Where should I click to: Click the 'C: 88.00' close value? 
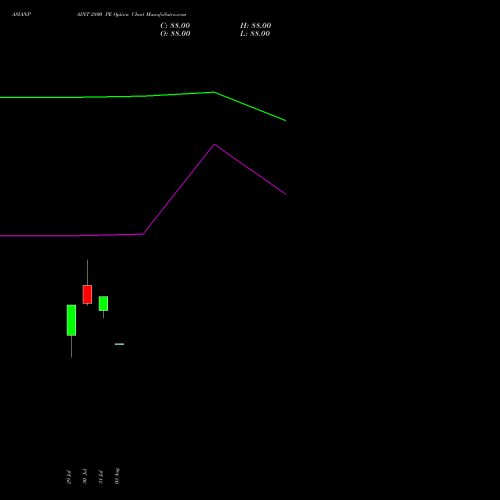(175, 26)
